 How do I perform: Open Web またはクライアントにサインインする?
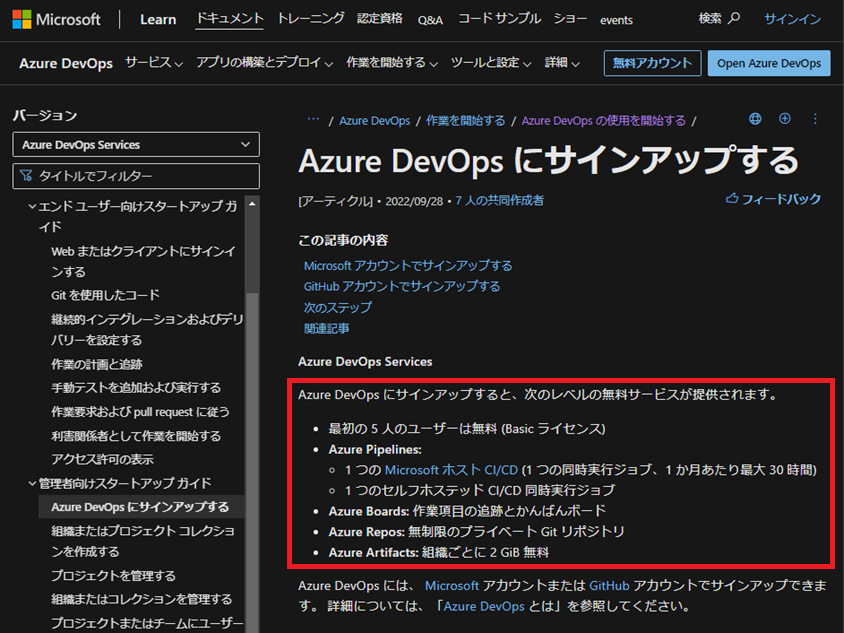(x=143, y=262)
